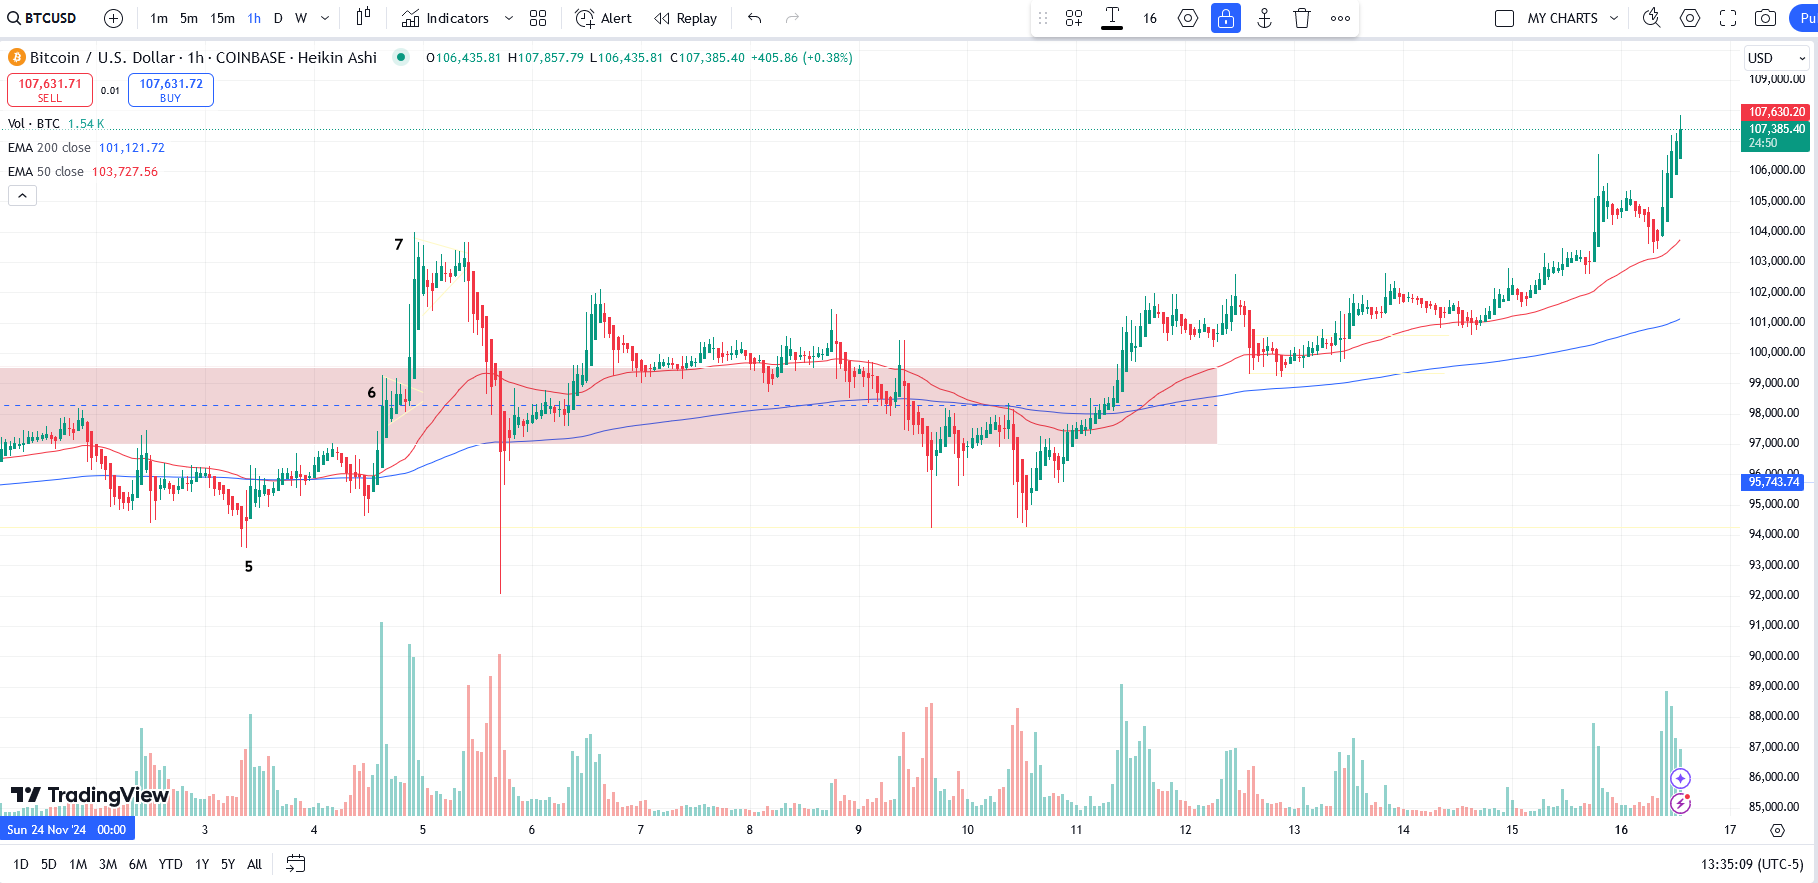The image size is (1818, 883).
Task: Expand the time interval dropdown arrow
Action: point(325,18)
